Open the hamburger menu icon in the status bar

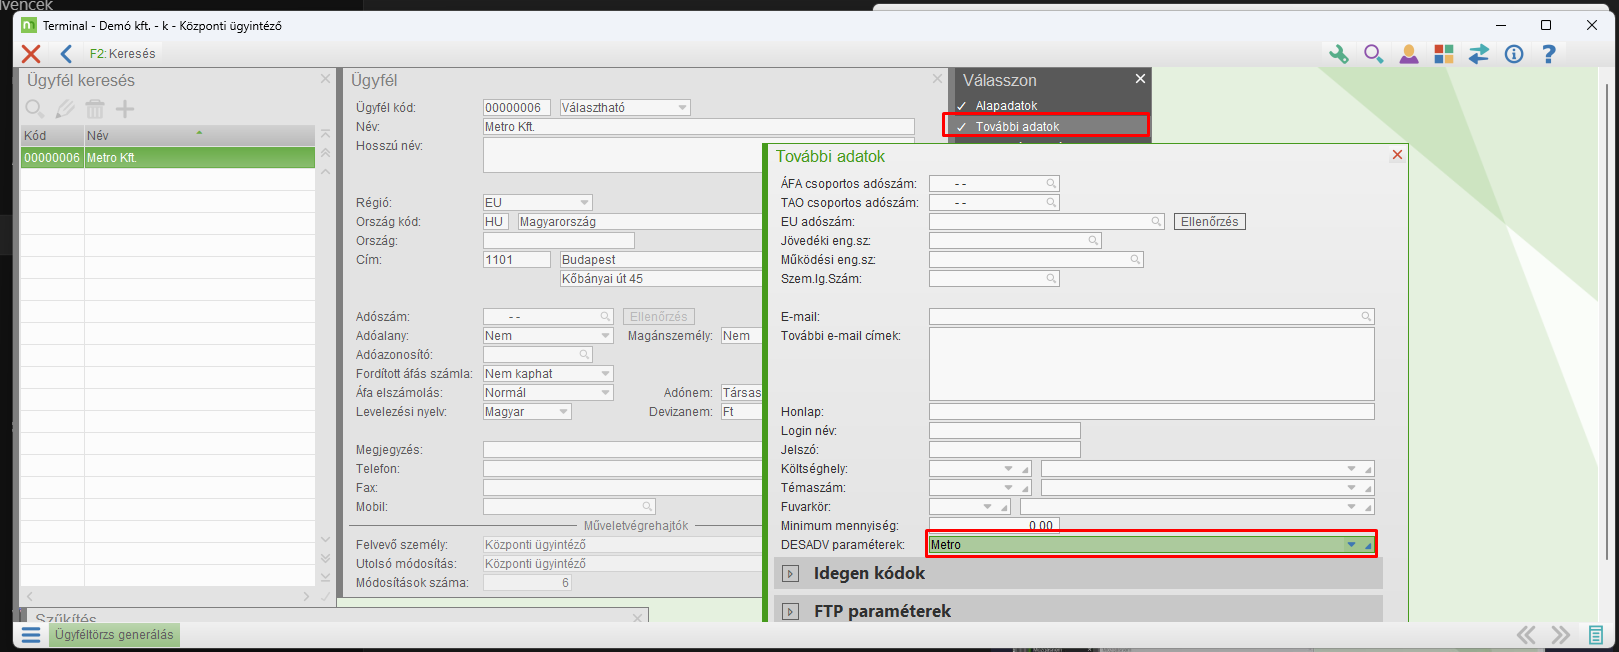tap(31, 635)
